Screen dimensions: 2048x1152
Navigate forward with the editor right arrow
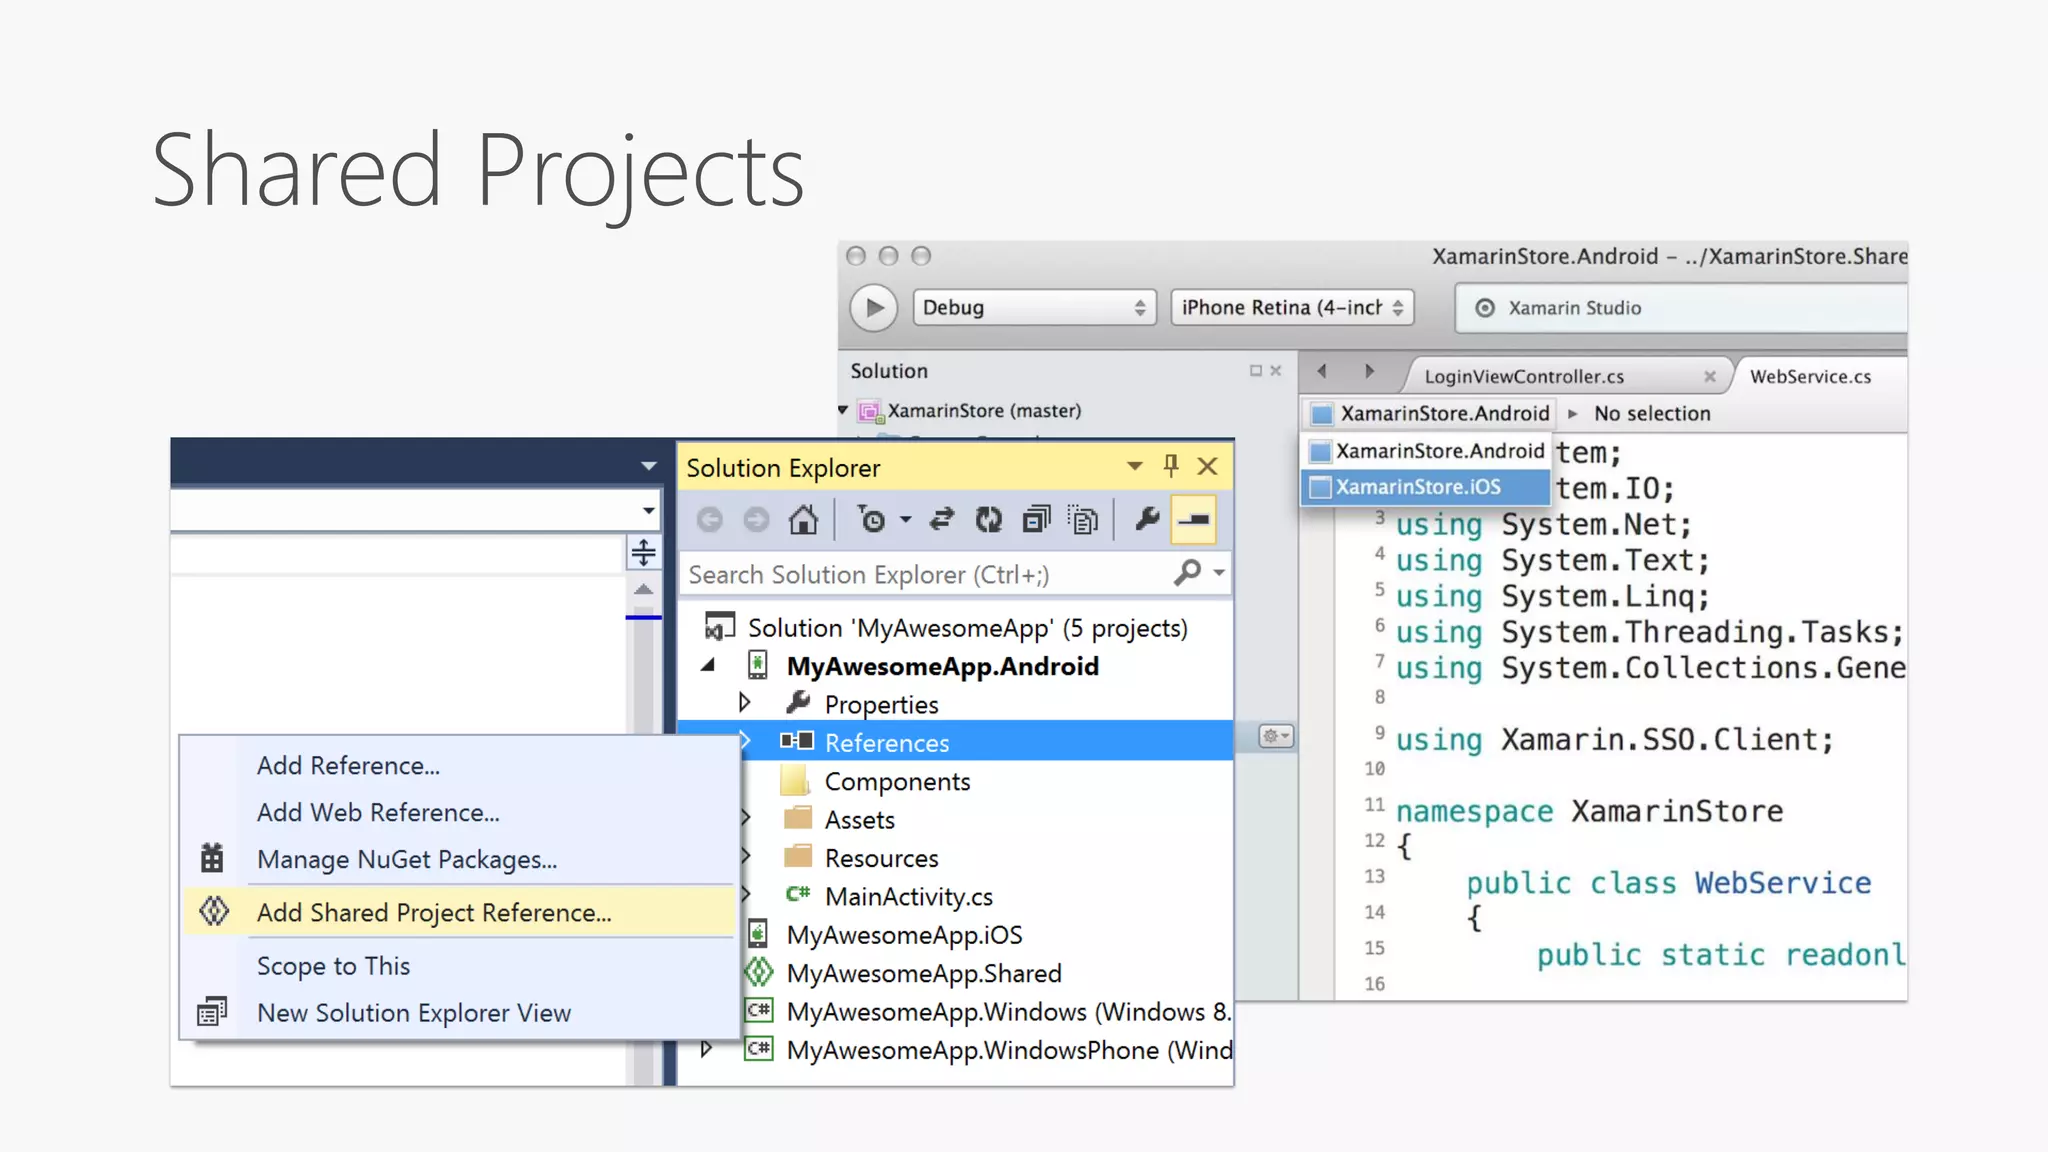click(x=1370, y=371)
